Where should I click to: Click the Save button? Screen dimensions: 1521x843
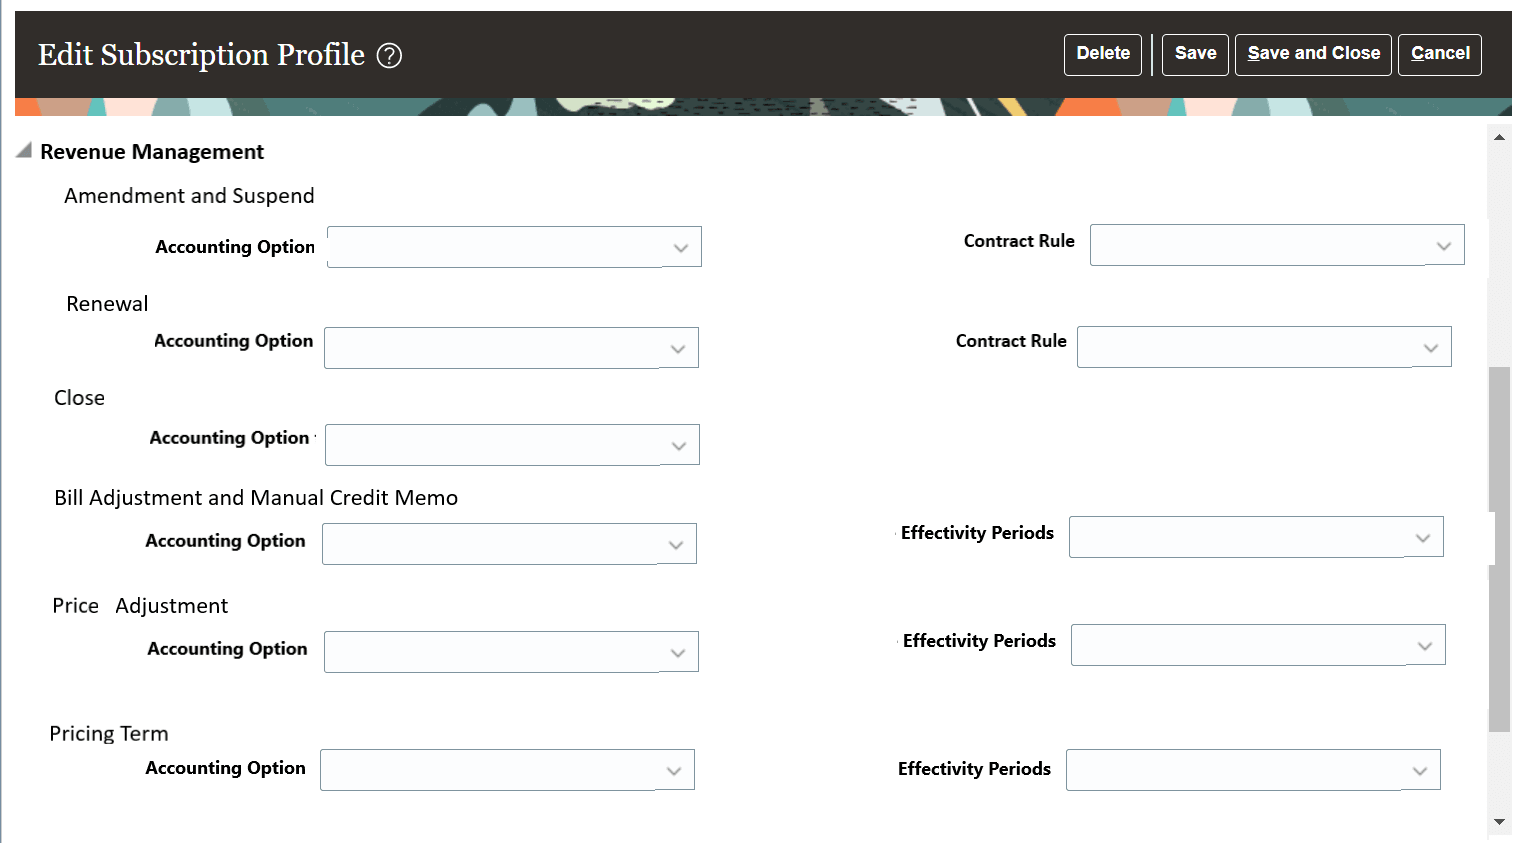click(1195, 54)
